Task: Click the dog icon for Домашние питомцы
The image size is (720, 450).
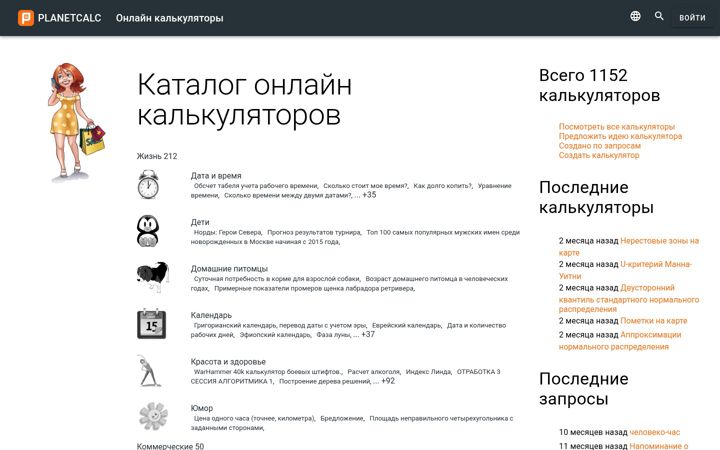Action: [x=153, y=277]
